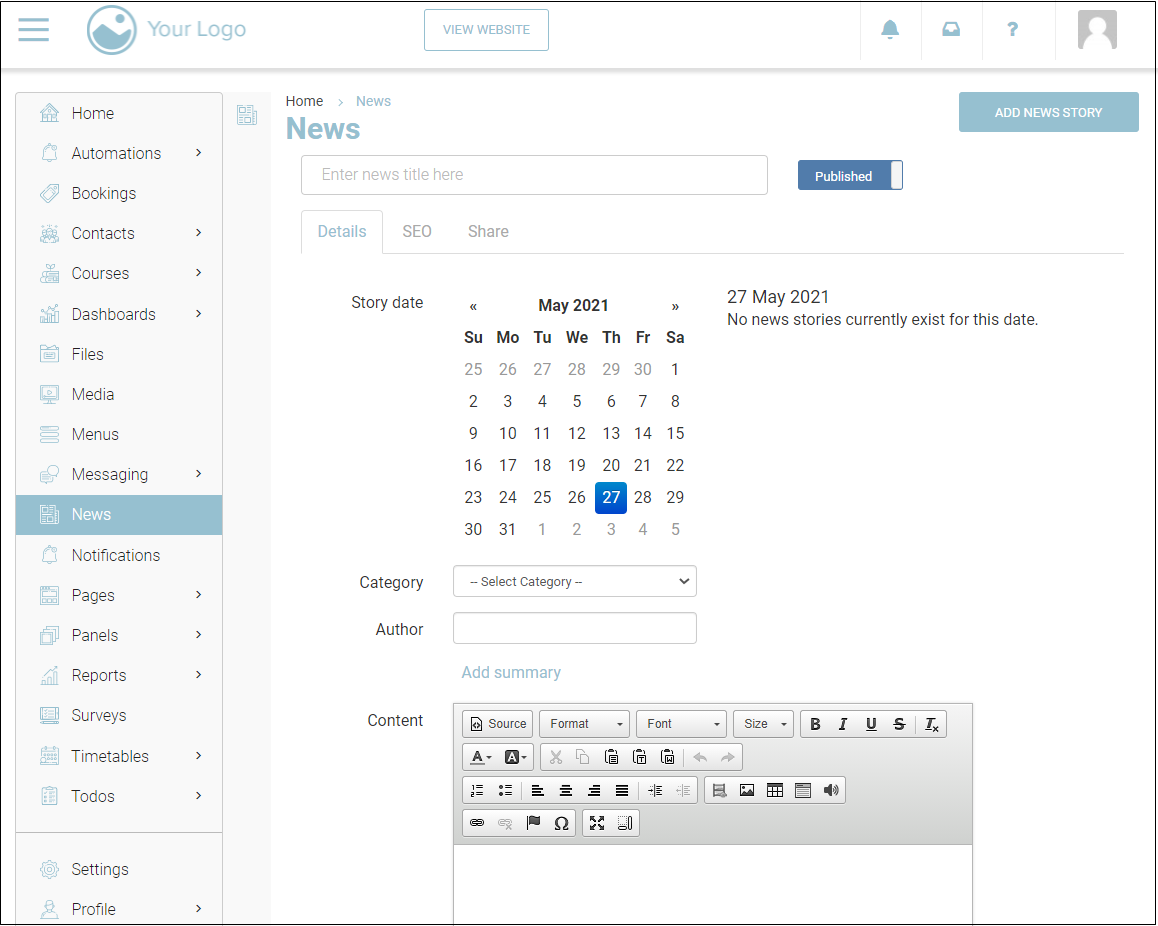Click the Bold formatting icon
Viewport: 1158px width, 926px height.
815,724
